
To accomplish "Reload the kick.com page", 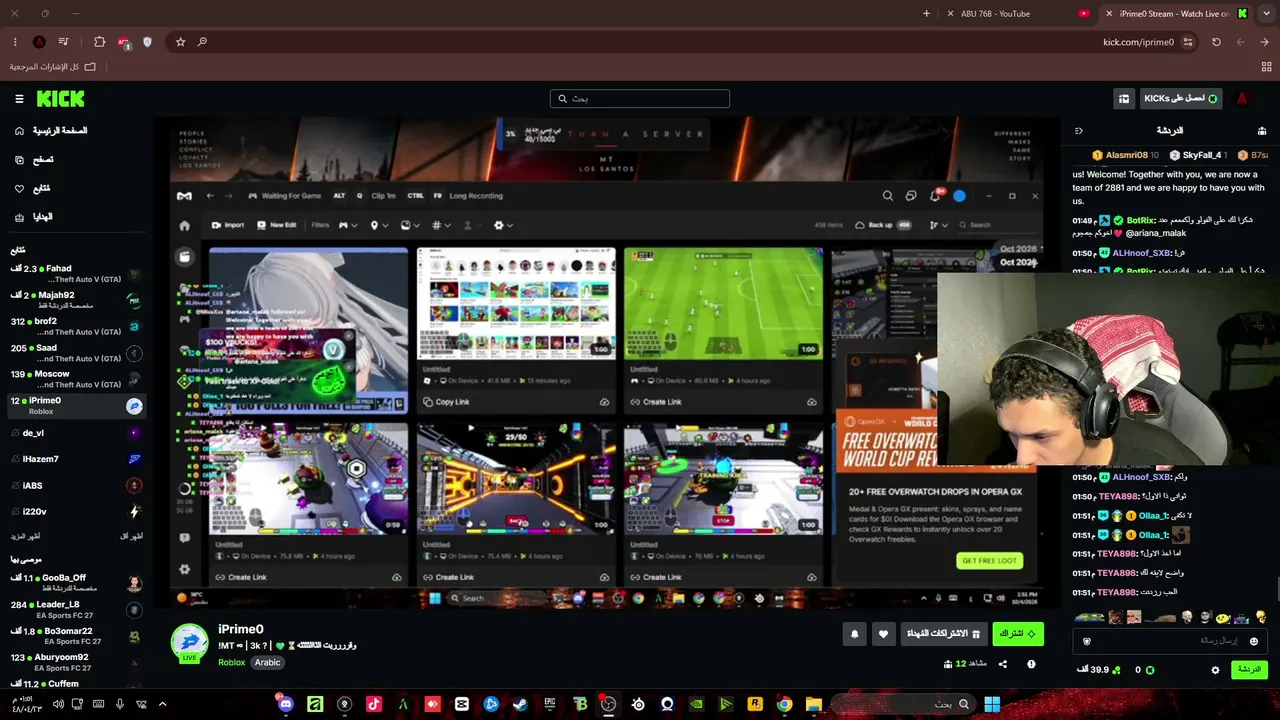I will pyautogui.click(x=1216, y=42).
